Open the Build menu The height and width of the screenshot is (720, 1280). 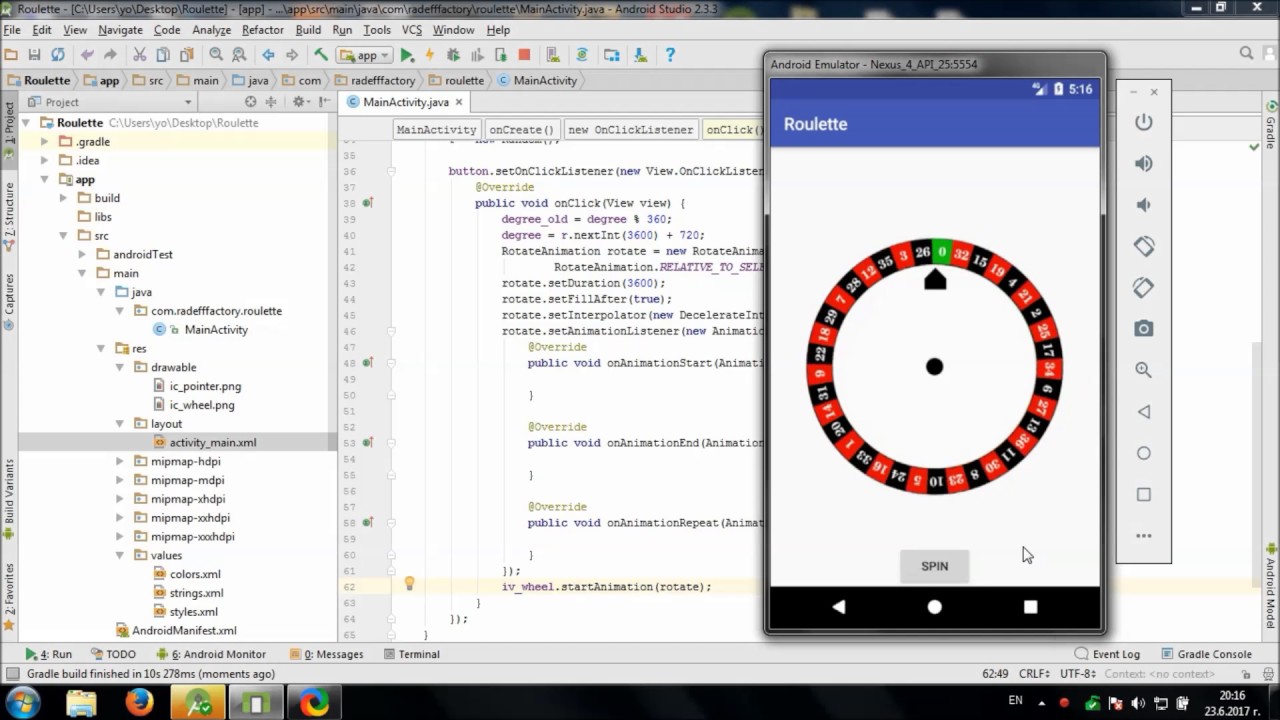tap(308, 30)
